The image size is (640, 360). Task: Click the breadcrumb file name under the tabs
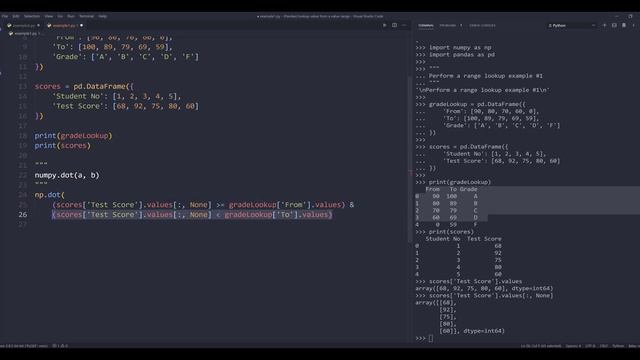tap(25, 33)
